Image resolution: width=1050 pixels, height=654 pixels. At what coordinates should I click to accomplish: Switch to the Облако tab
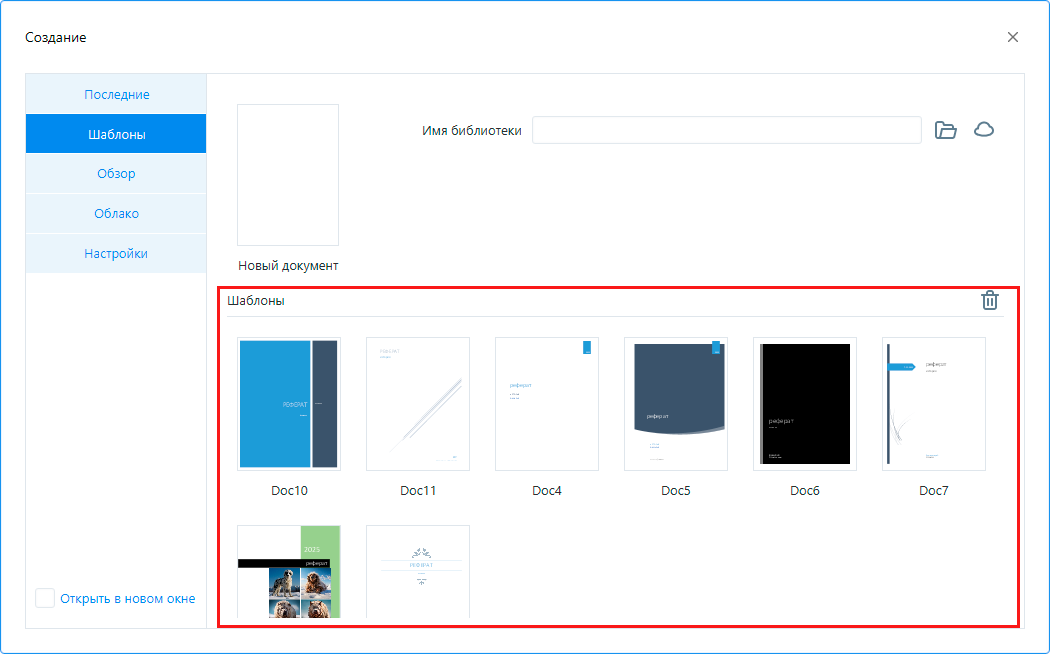[x=115, y=213]
